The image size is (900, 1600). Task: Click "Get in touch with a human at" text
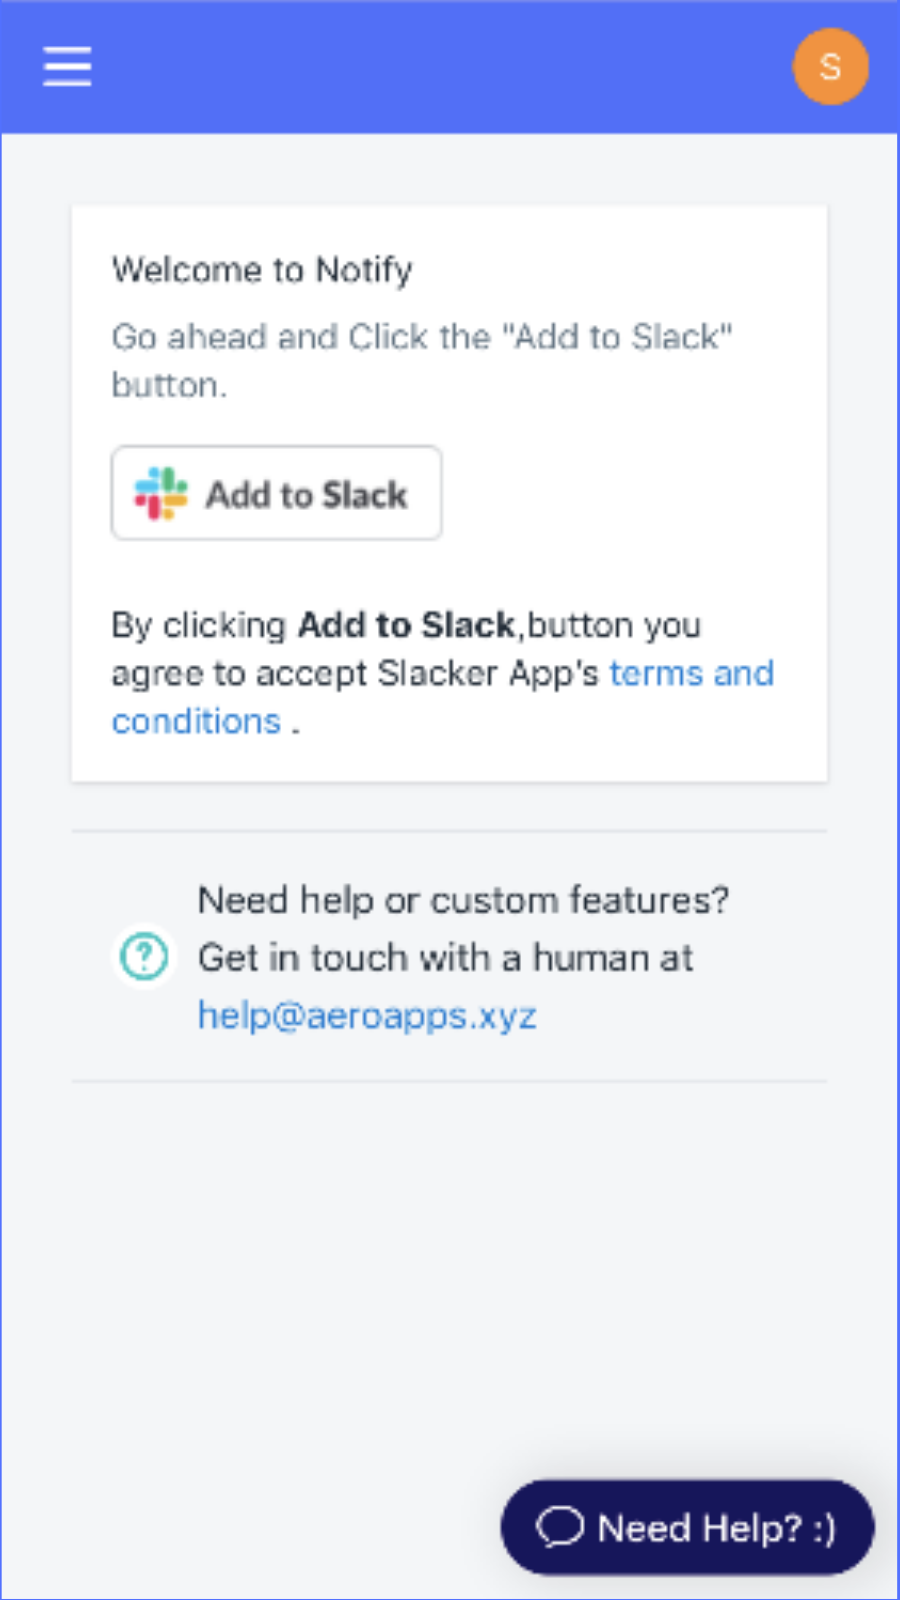[x=445, y=958]
